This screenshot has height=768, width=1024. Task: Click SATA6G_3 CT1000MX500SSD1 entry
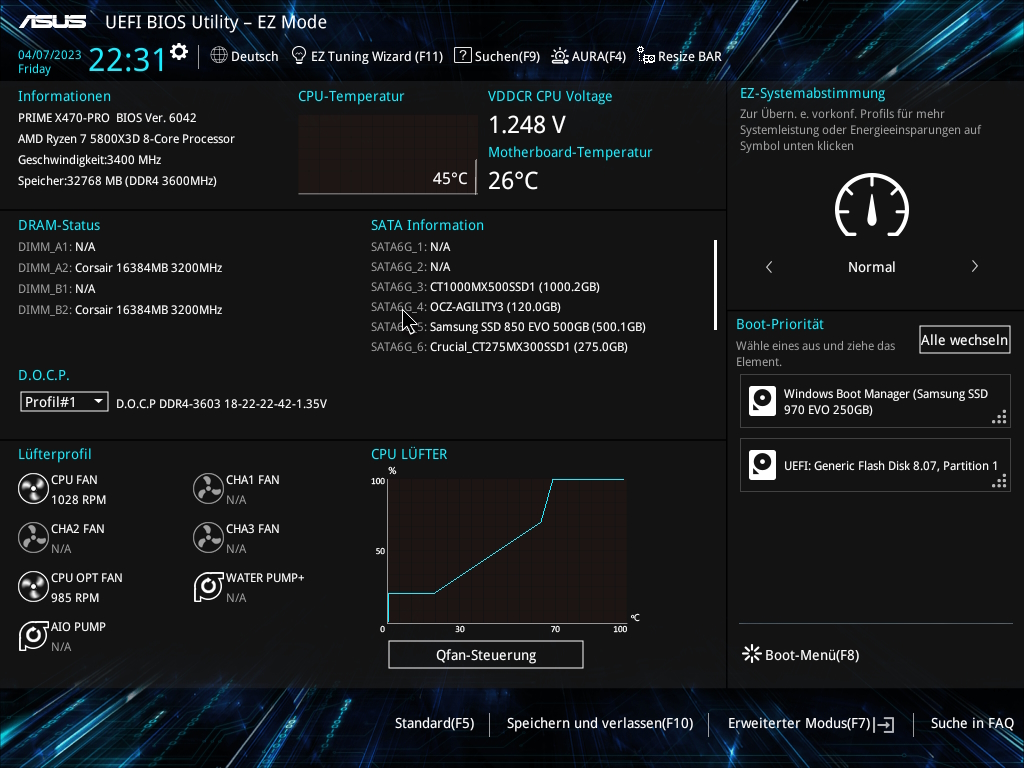pos(485,287)
